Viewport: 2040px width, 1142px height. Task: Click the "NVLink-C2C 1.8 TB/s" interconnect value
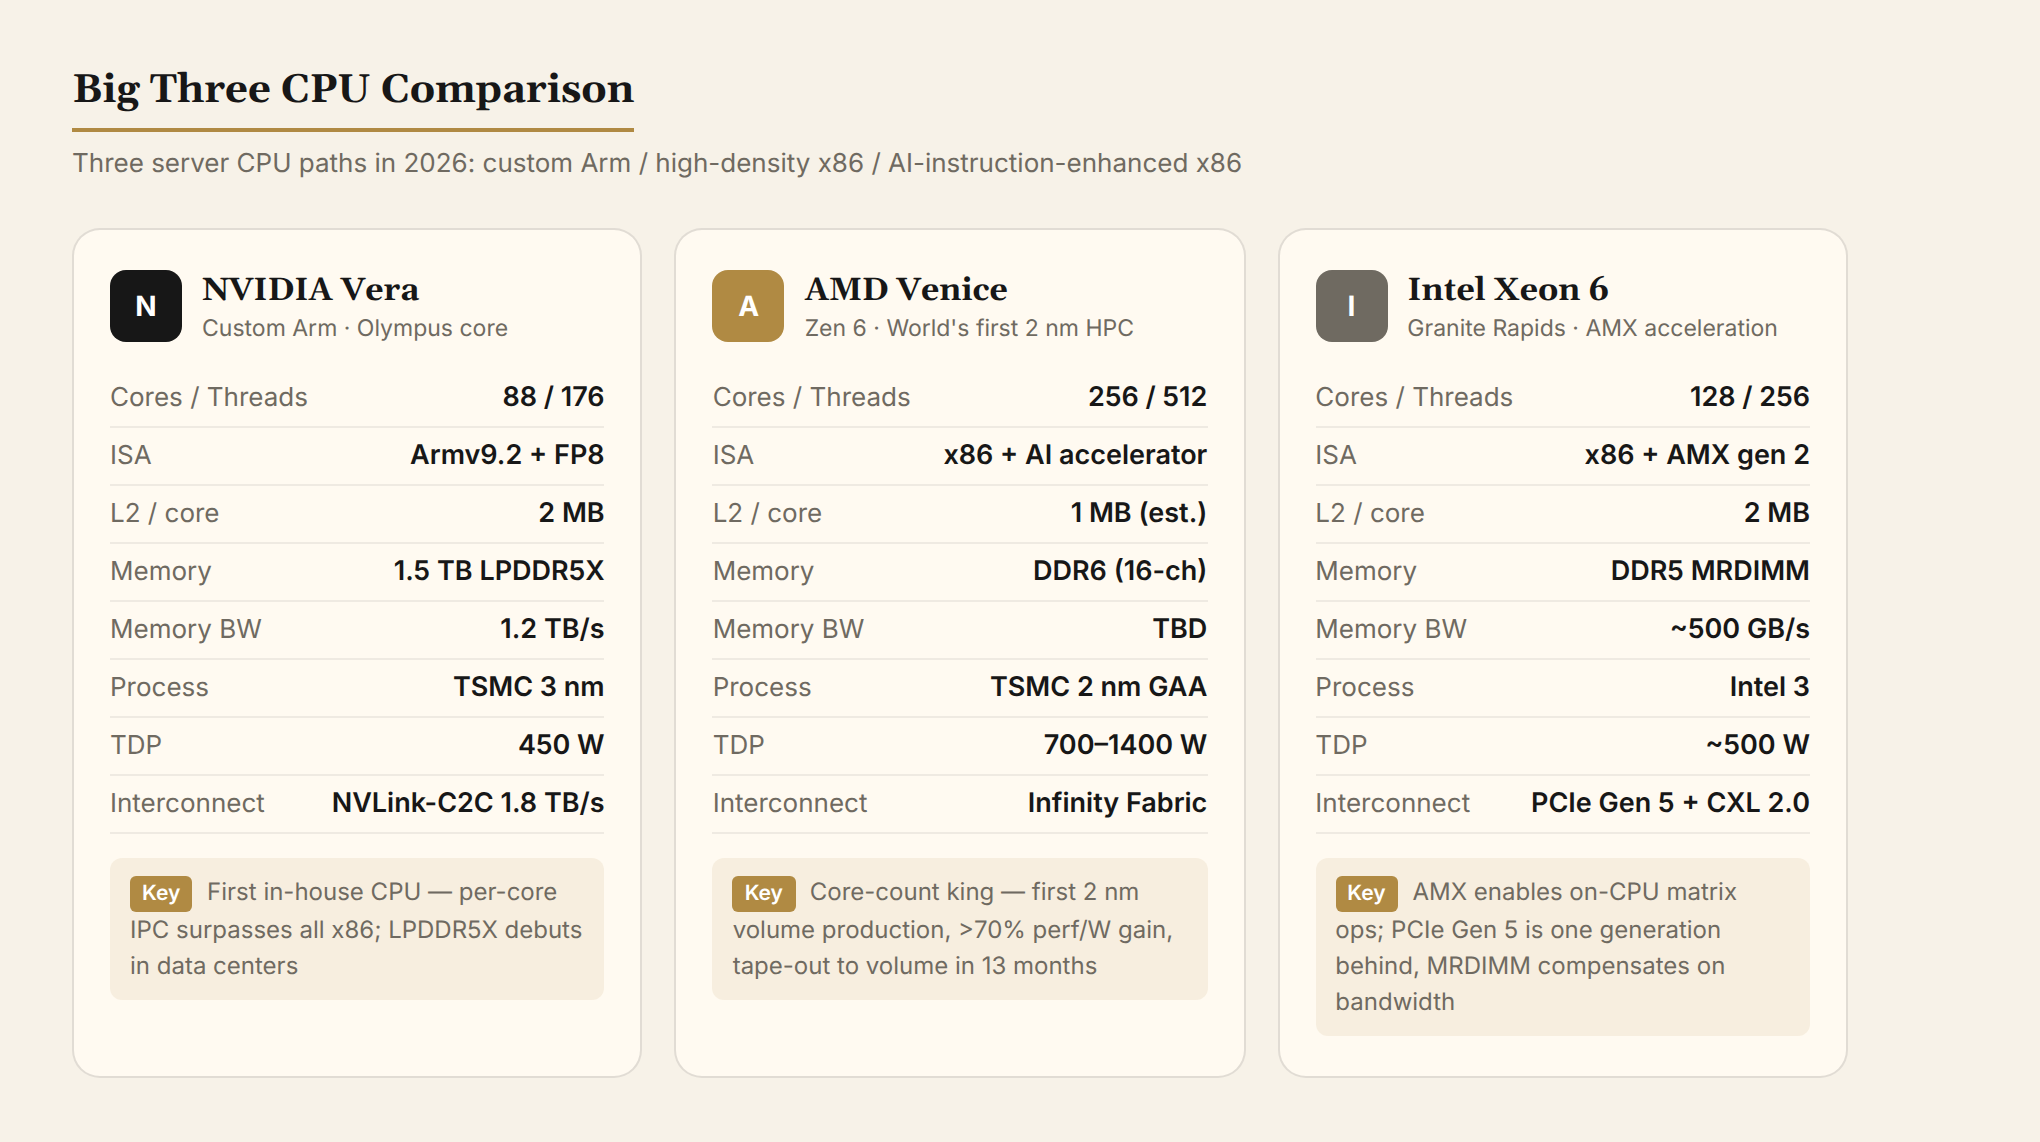(x=468, y=803)
